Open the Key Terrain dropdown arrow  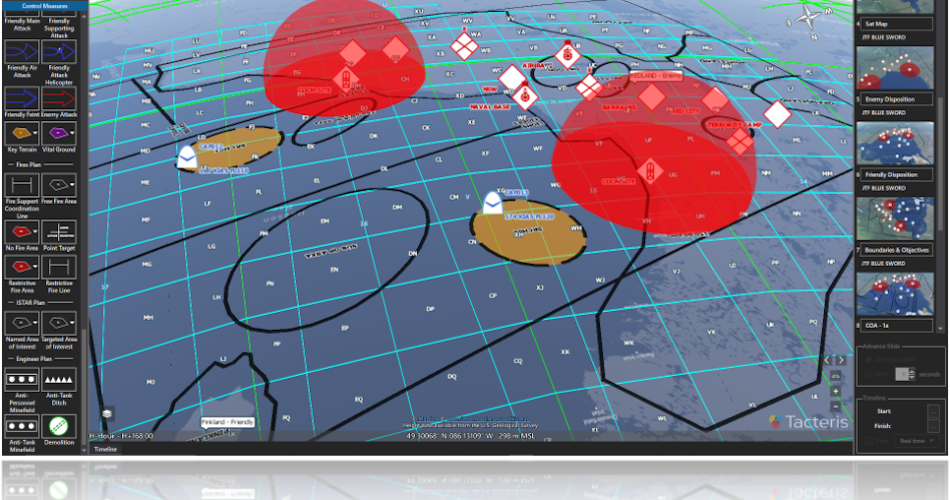(35, 133)
